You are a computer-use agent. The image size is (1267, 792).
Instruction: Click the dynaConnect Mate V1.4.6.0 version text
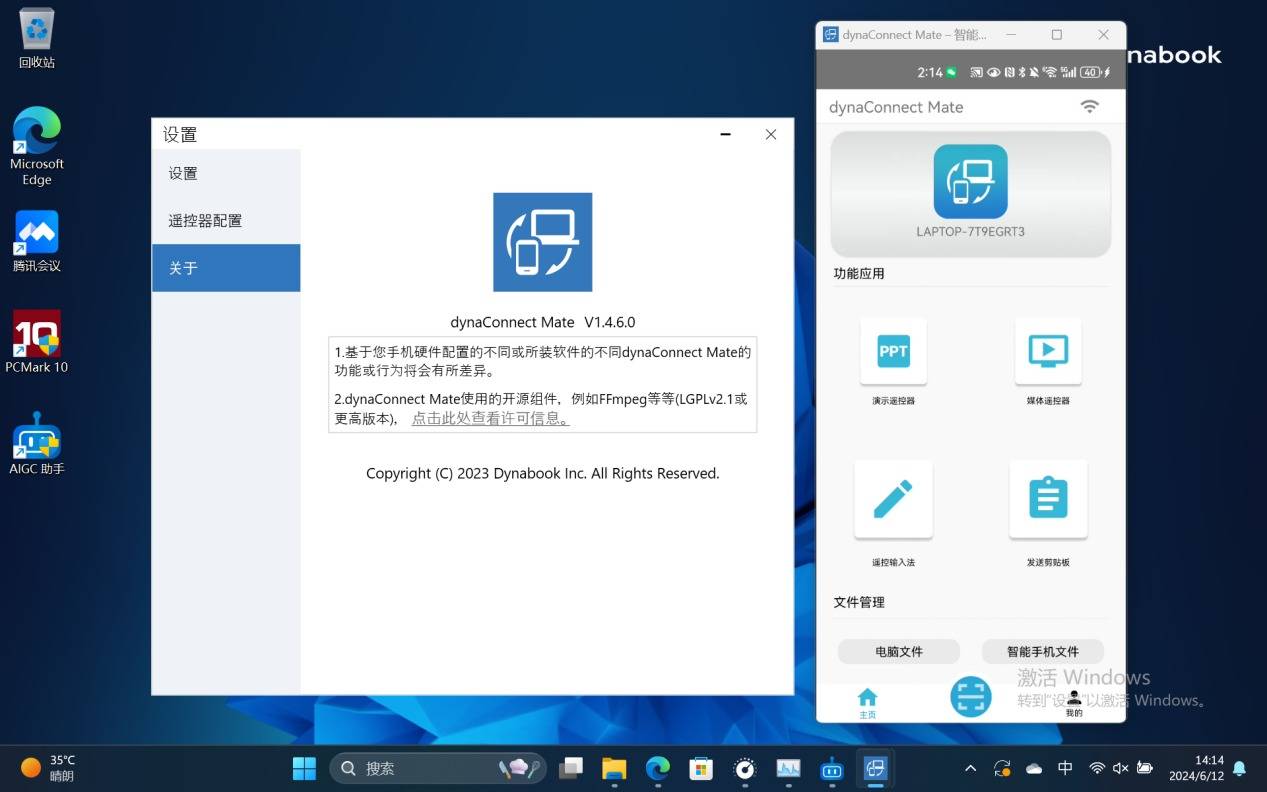pos(543,322)
